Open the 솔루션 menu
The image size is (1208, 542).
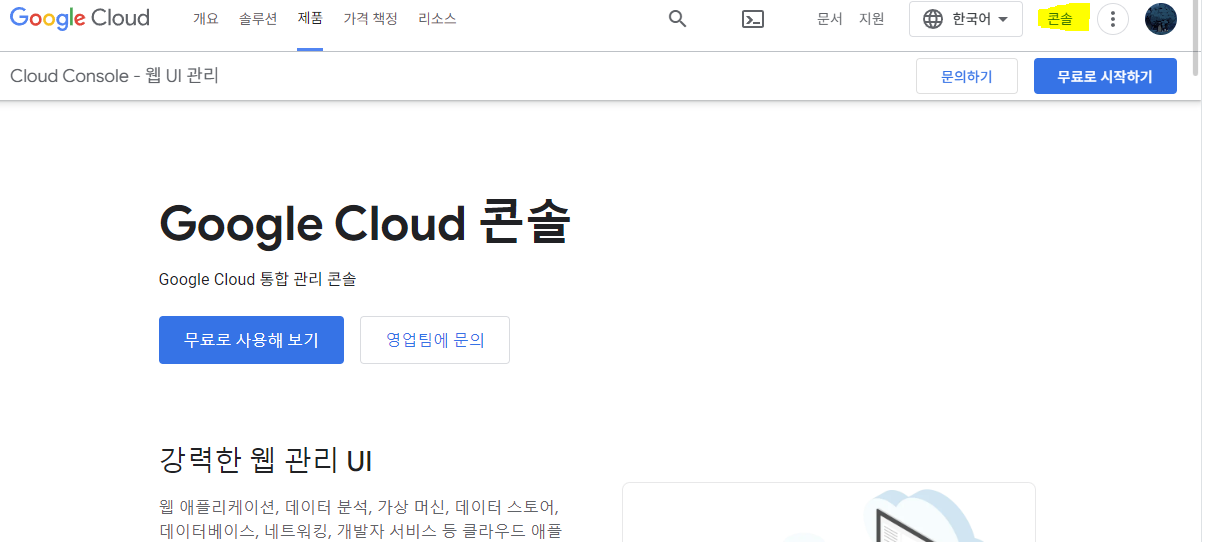(258, 19)
